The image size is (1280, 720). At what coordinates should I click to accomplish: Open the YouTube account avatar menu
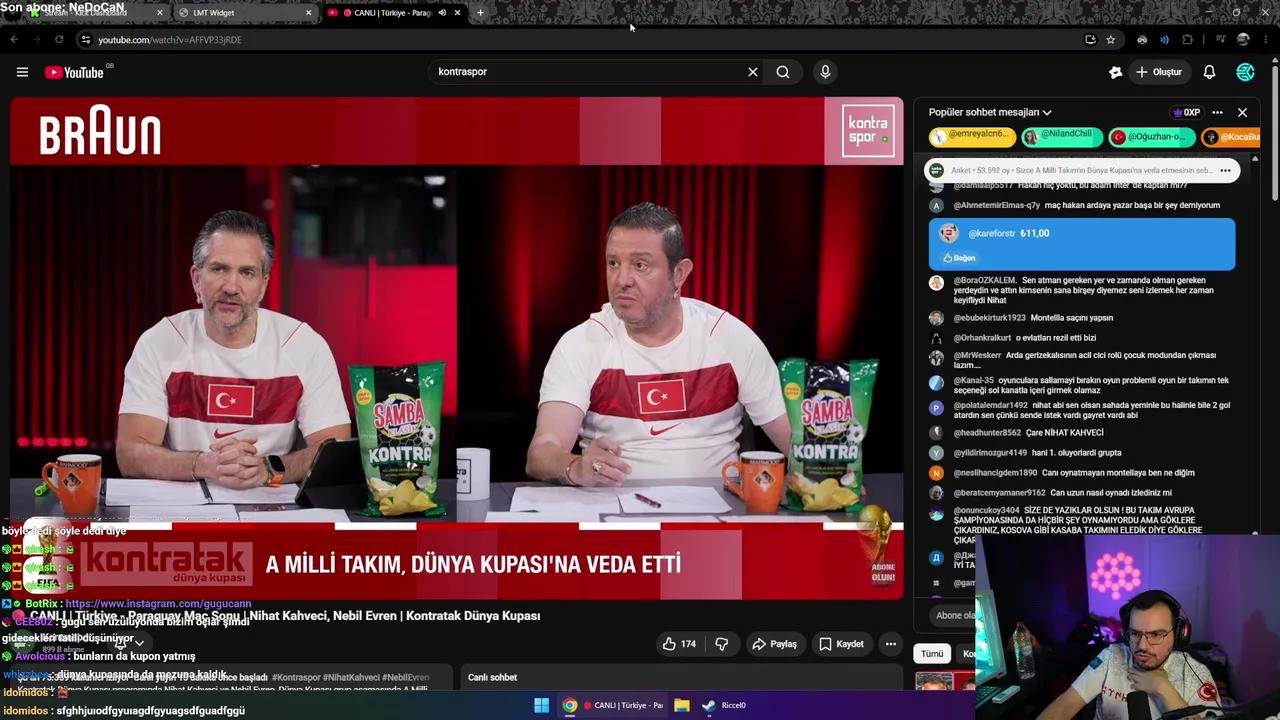1245,72
